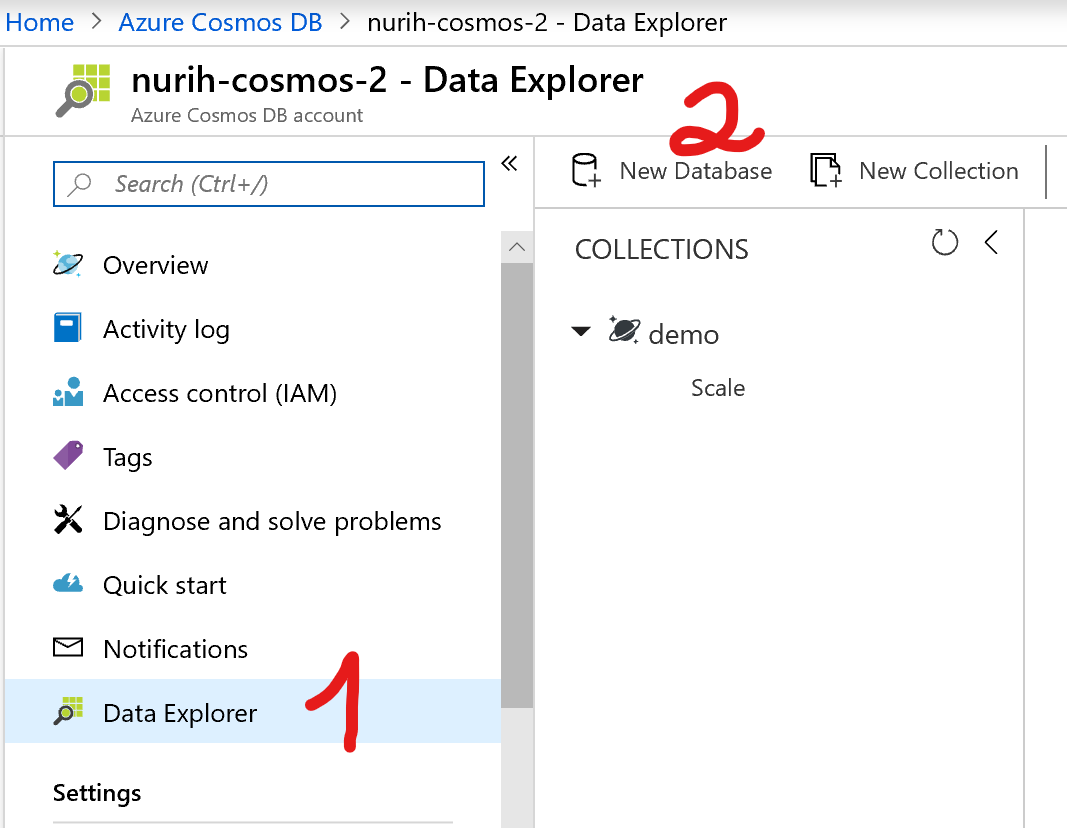The image size is (1067, 828).
Task: Select Data Explorer in the sidebar
Action: click(x=253, y=711)
